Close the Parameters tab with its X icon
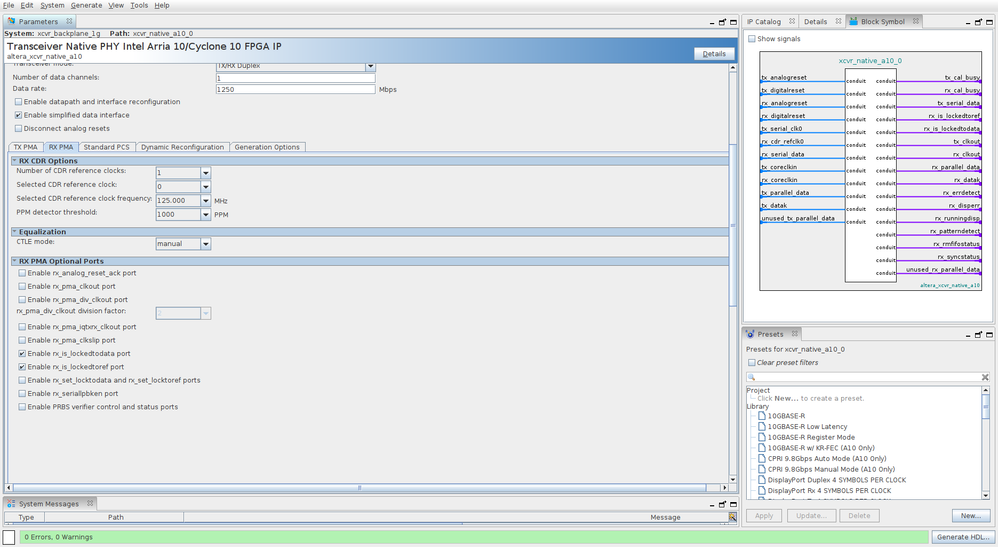The width and height of the screenshot is (998, 547). click(x=69, y=21)
